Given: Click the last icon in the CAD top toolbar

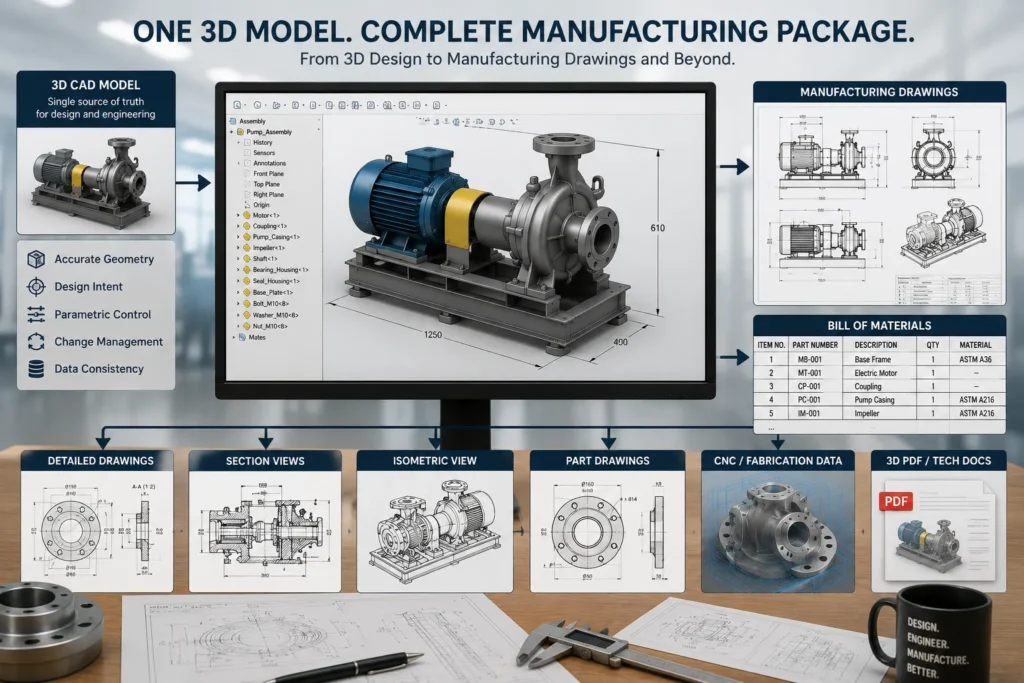Looking at the screenshot, I should pos(436,105).
